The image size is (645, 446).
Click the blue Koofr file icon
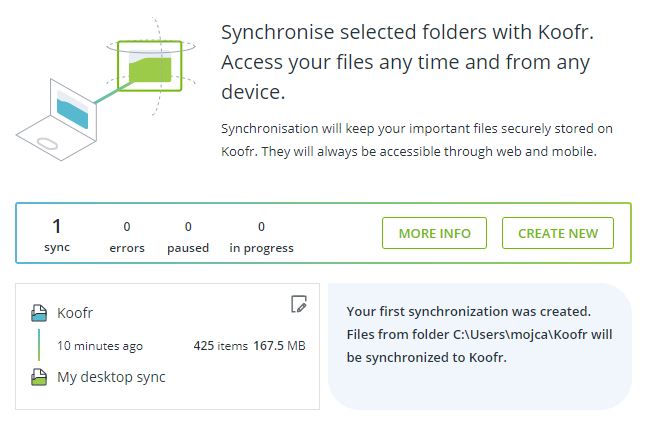[x=39, y=313]
